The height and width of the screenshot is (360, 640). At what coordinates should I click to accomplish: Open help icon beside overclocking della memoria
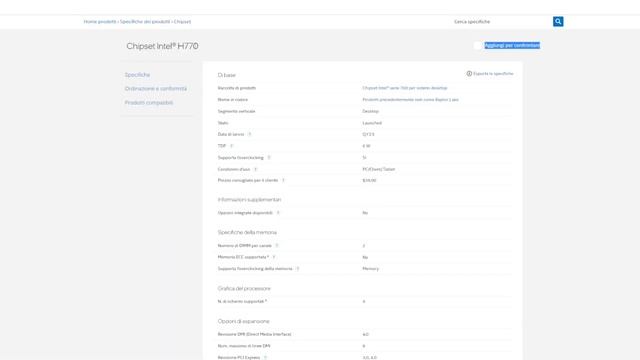(x=298, y=269)
